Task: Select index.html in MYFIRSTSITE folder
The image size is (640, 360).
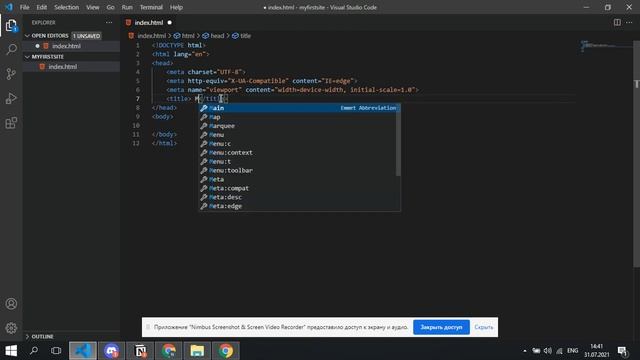Action: point(71,67)
